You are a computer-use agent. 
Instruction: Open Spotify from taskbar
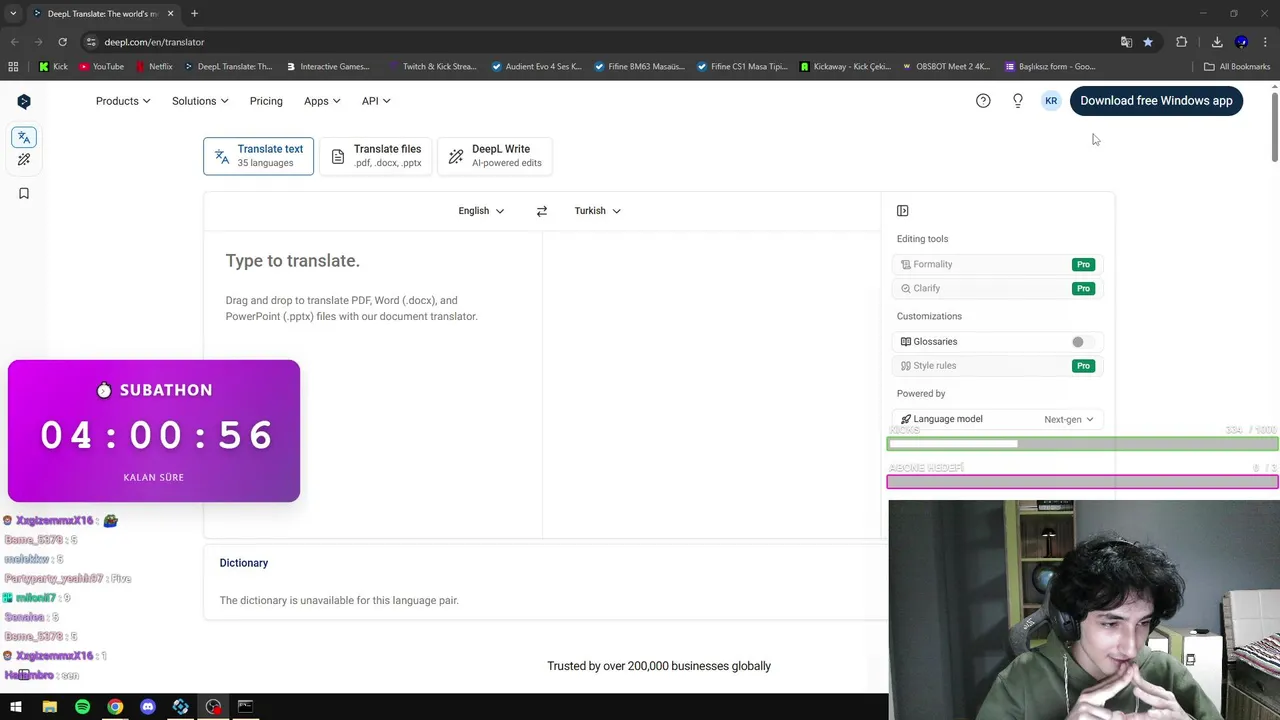tap(82, 707)
